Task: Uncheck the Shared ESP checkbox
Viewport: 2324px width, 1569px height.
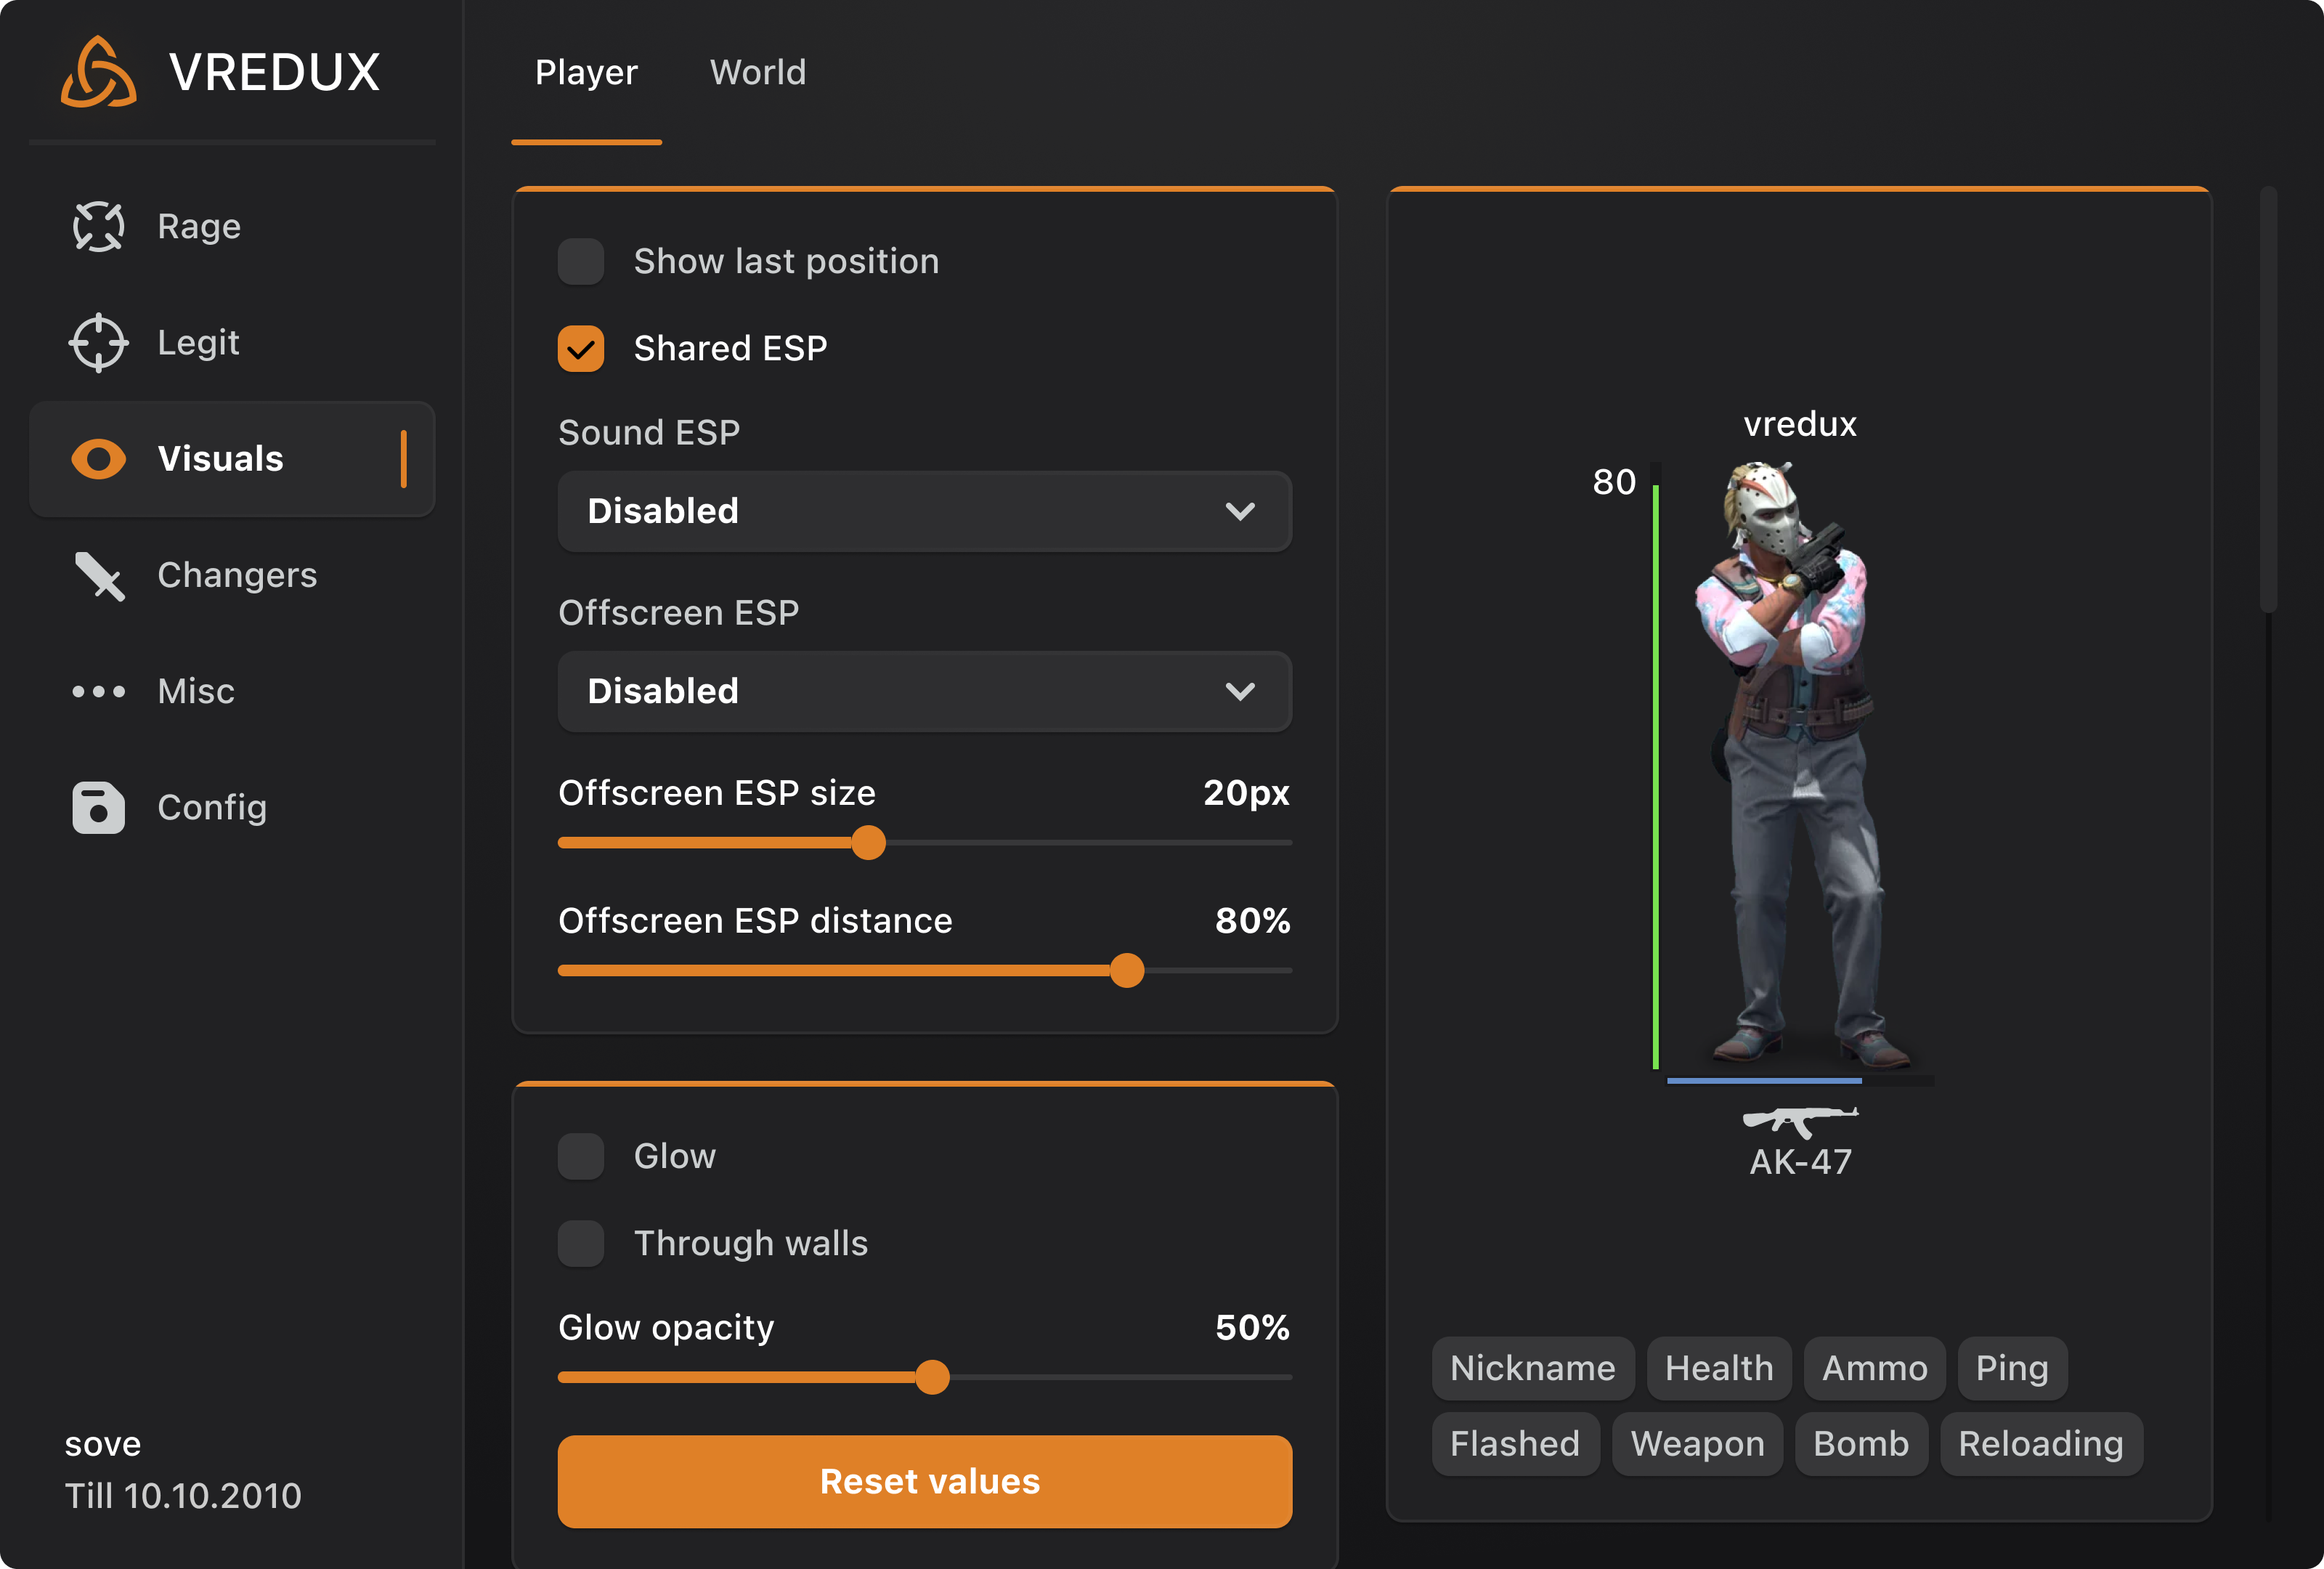Action: (x=580, y=348)
